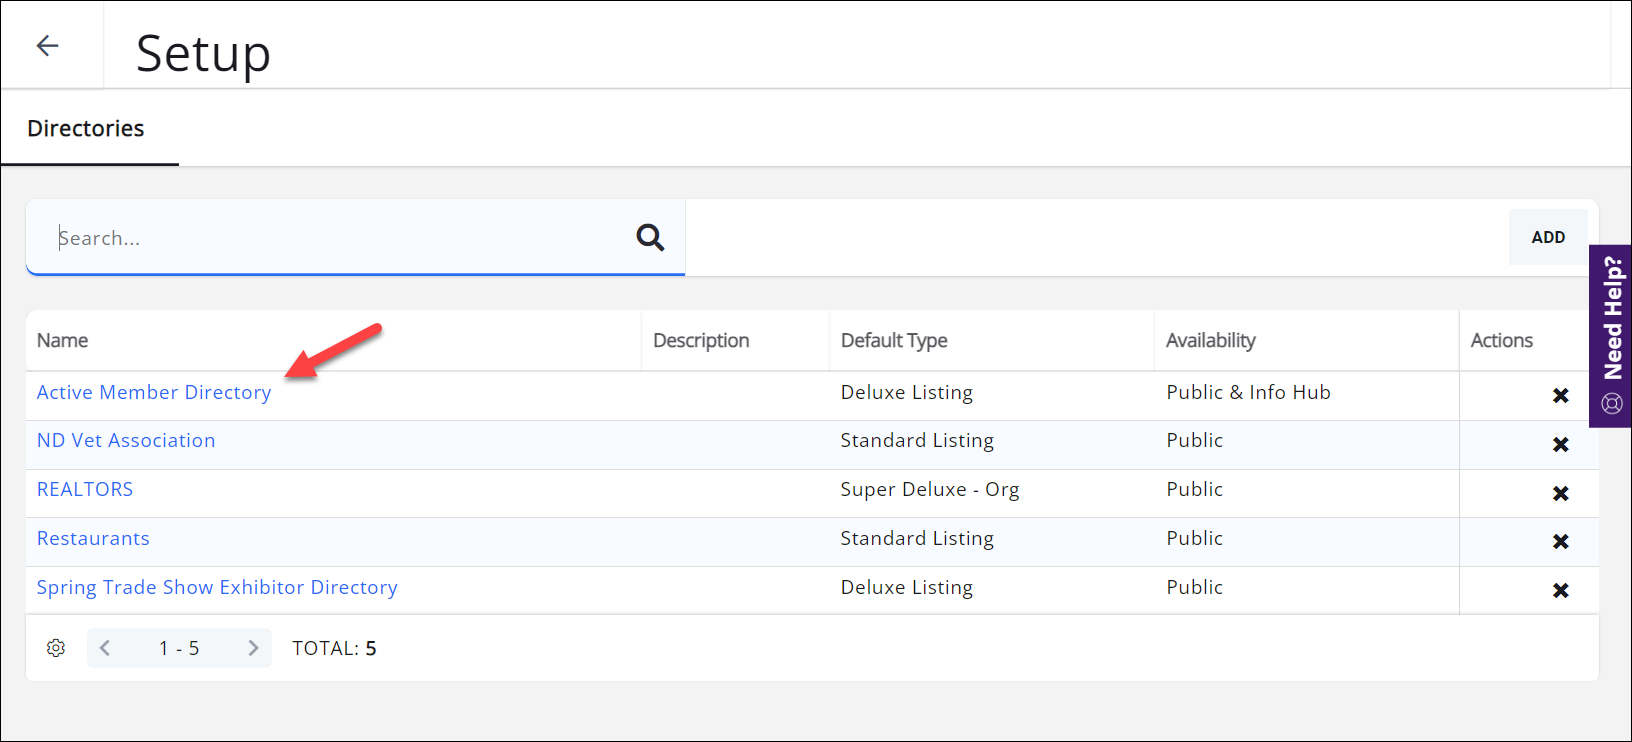The image size is (1632, 742).
Task: Delete the Restaurants directory entry
Action: 1560,542
